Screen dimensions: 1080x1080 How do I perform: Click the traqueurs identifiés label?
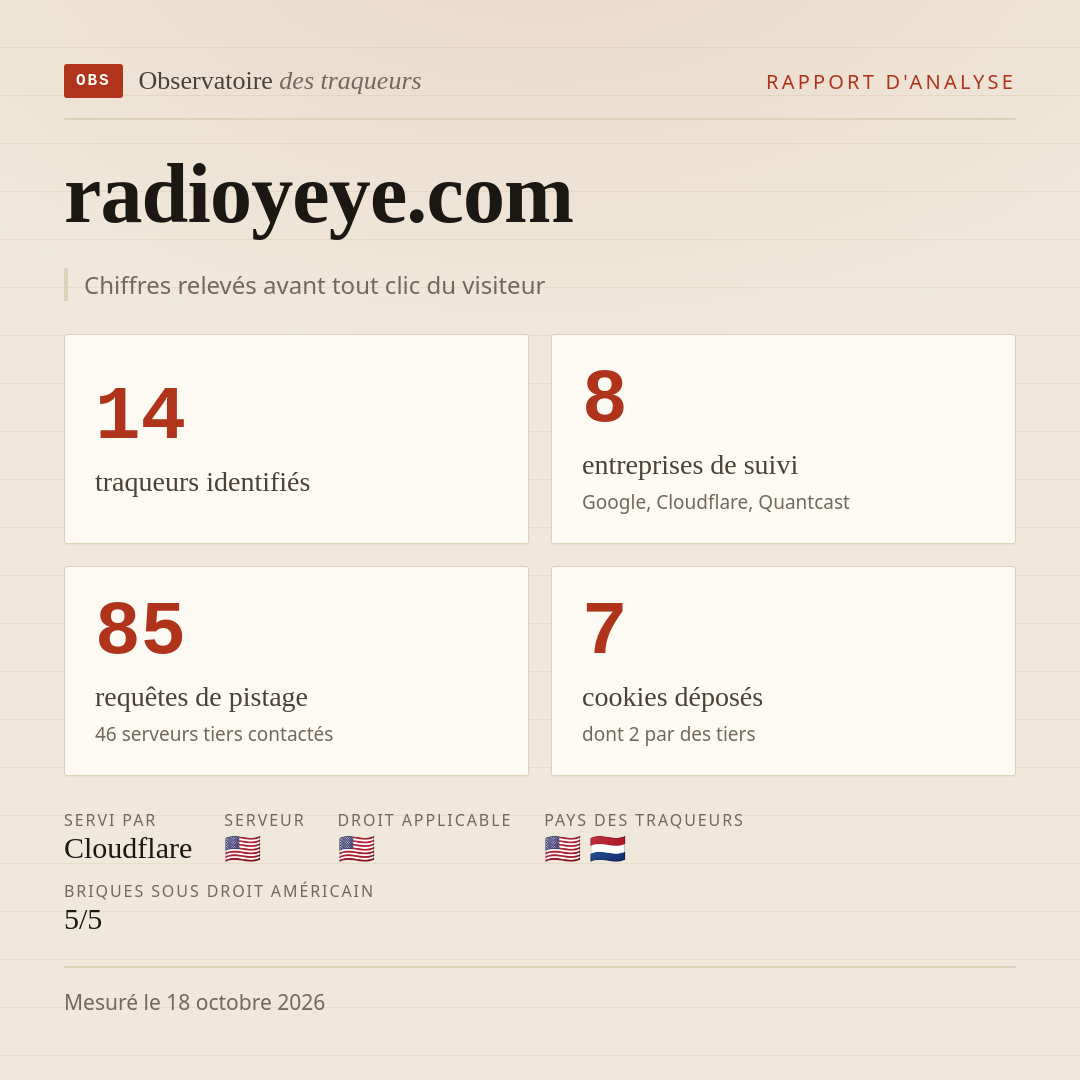(x=202, y=482)
